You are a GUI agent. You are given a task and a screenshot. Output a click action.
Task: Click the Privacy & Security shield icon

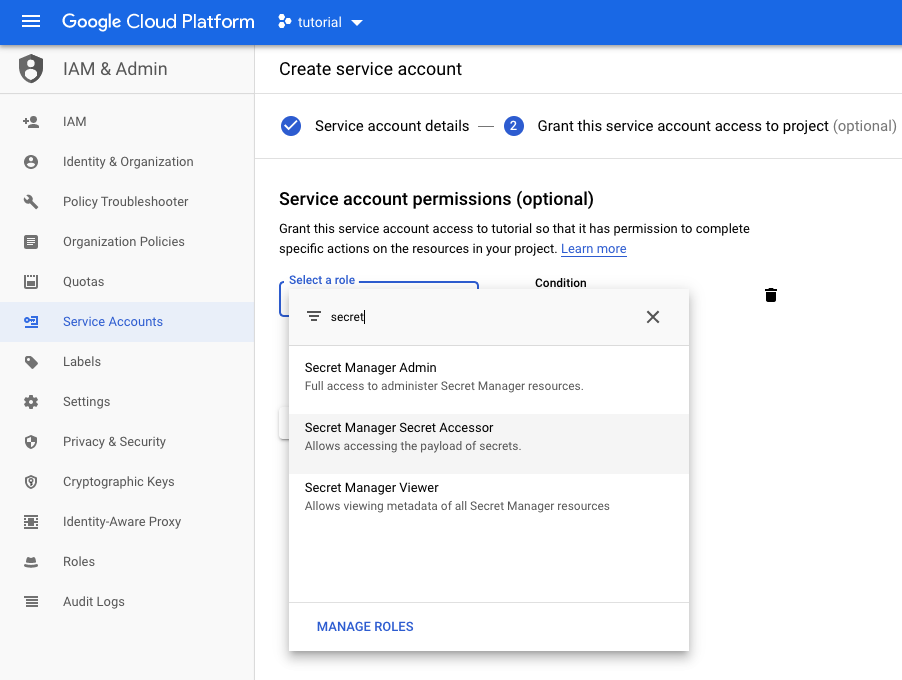pyautogui.click(x=31, y=442)
